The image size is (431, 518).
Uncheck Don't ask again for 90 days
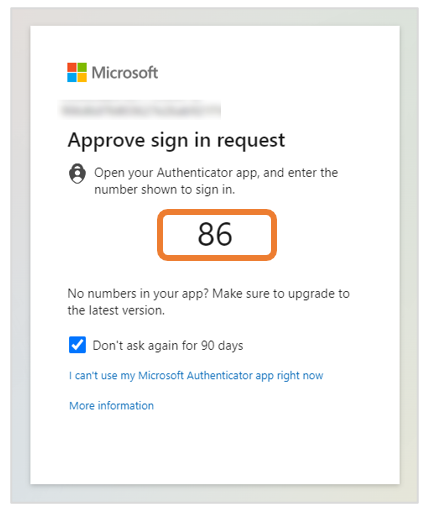click(x=77, y=345)
